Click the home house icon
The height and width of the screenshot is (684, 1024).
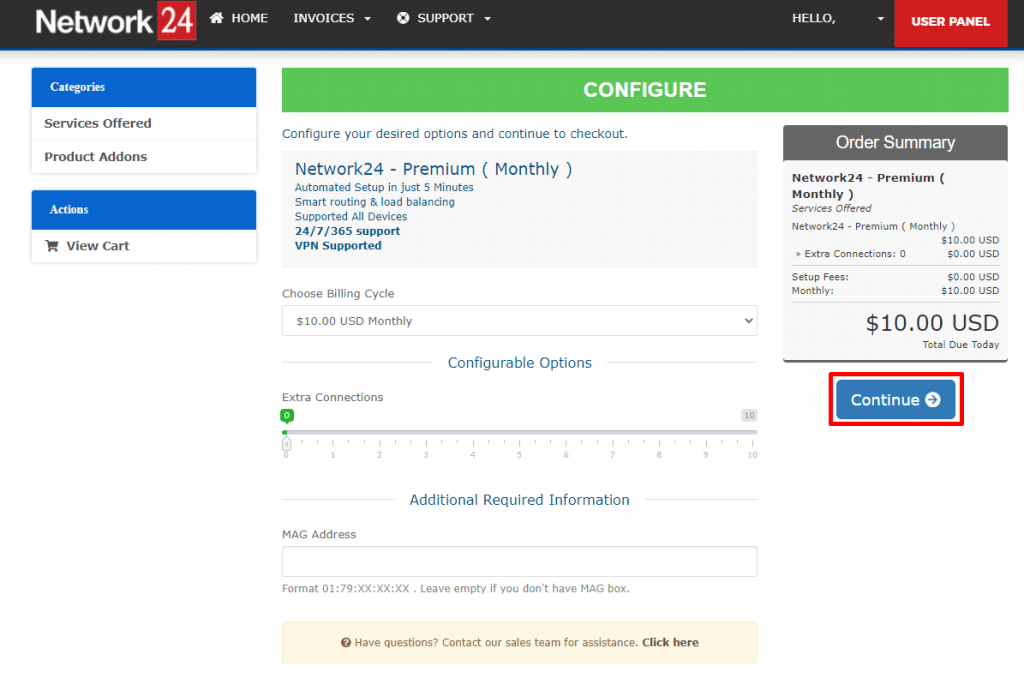pyautogui.click(x=216, y=18)
